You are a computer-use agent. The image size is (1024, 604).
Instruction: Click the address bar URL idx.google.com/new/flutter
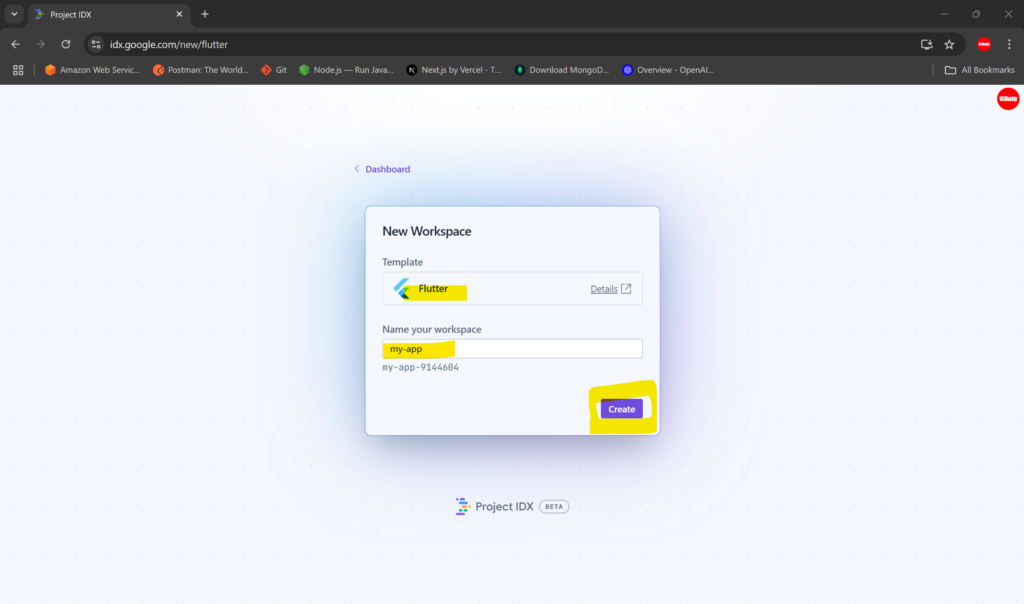pyautogui.click(x=168, y=44)
